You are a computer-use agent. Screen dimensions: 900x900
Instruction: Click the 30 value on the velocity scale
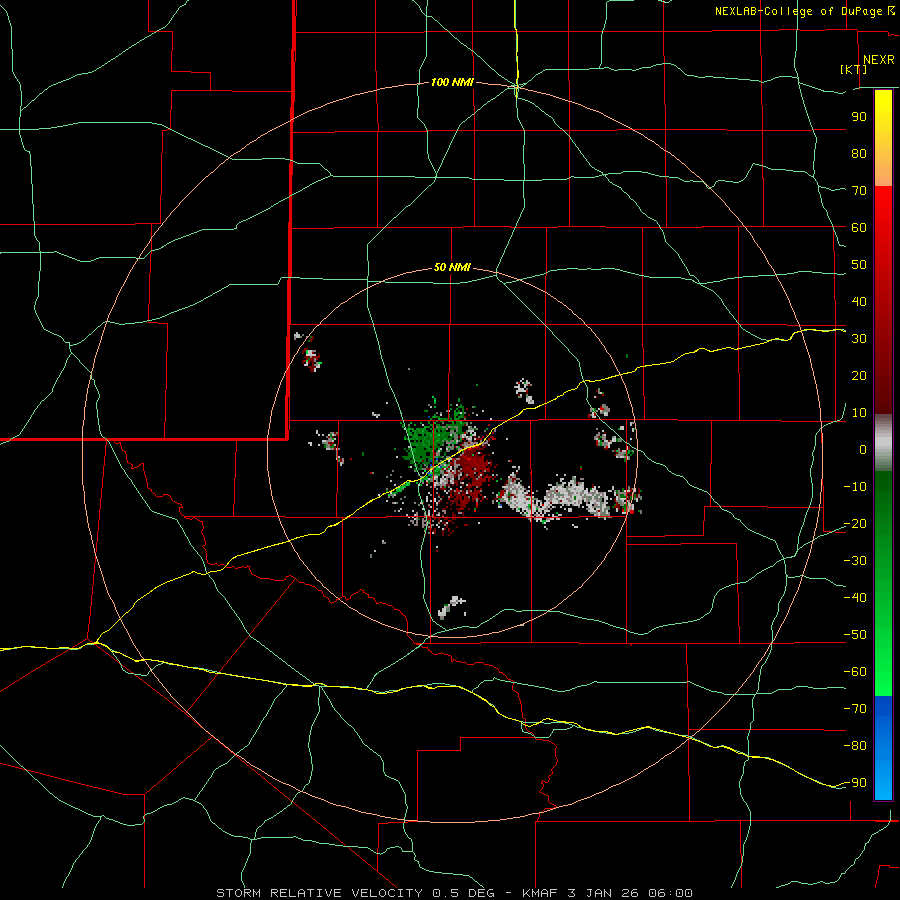[859, 339]
